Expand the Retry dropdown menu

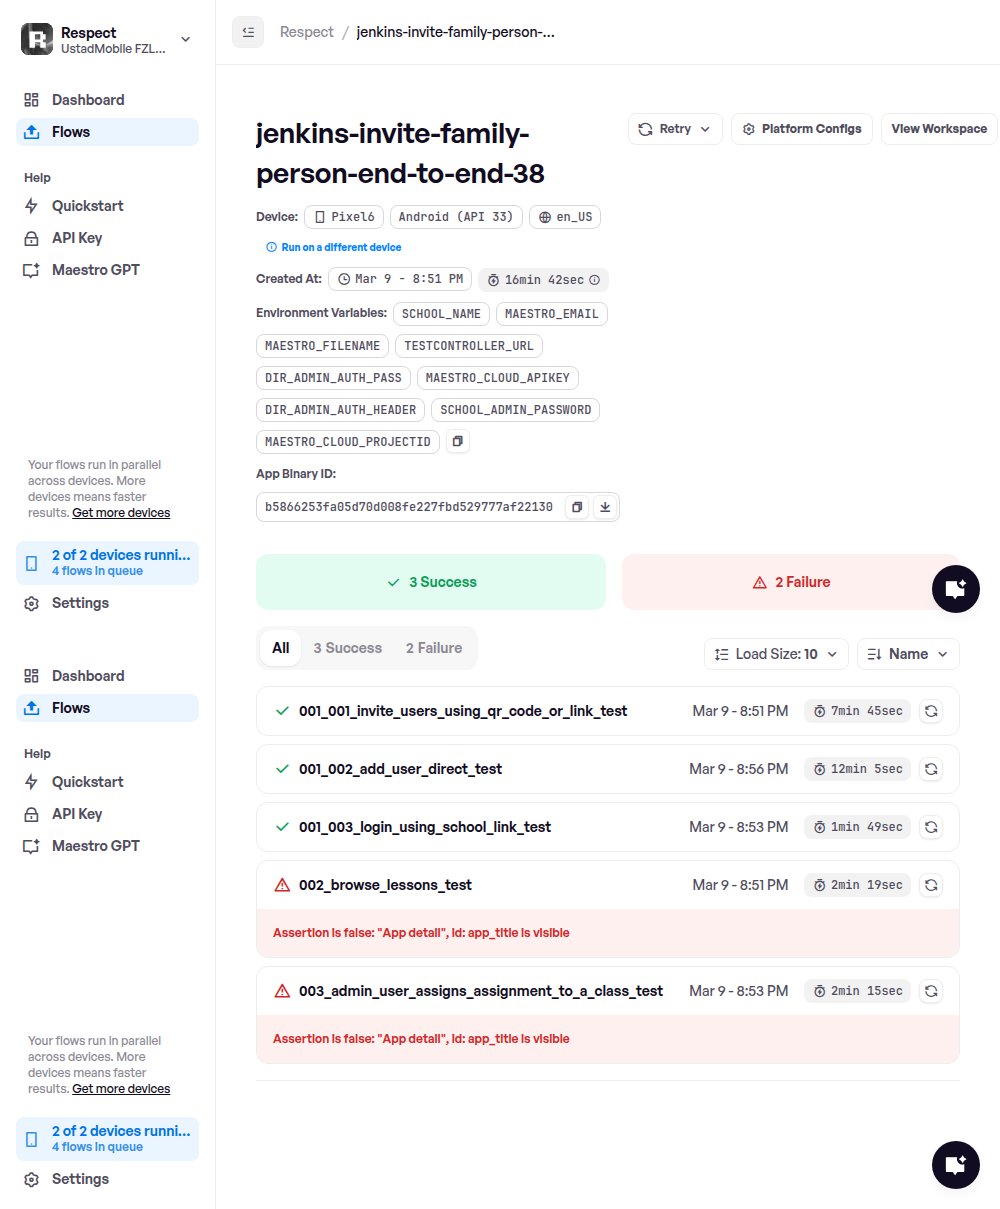click(x=675, y=129)
